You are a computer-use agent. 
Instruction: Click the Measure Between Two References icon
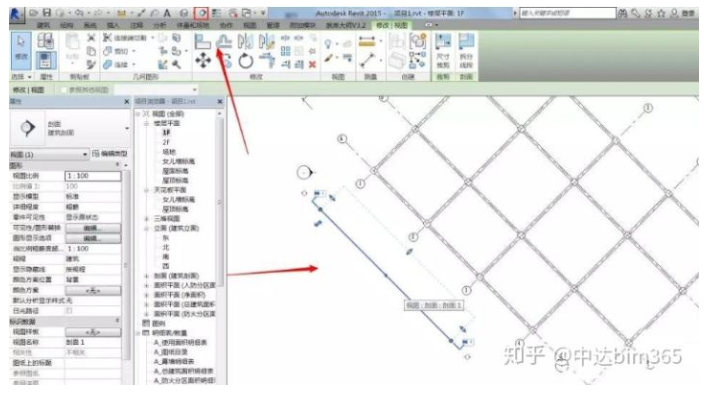pyautogui.click(x=367, y=60)
